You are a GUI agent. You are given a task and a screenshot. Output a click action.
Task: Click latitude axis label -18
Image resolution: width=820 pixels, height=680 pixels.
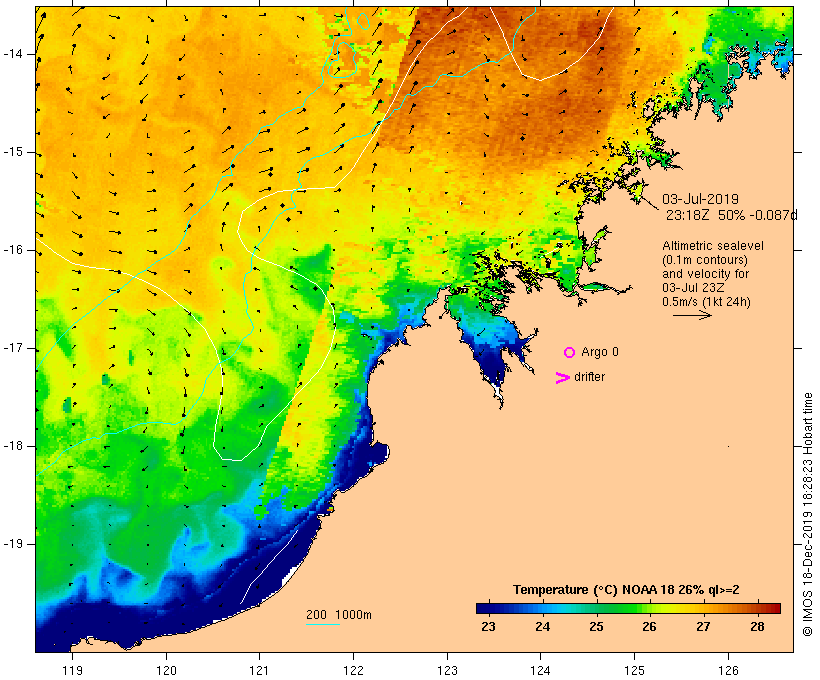13,446
